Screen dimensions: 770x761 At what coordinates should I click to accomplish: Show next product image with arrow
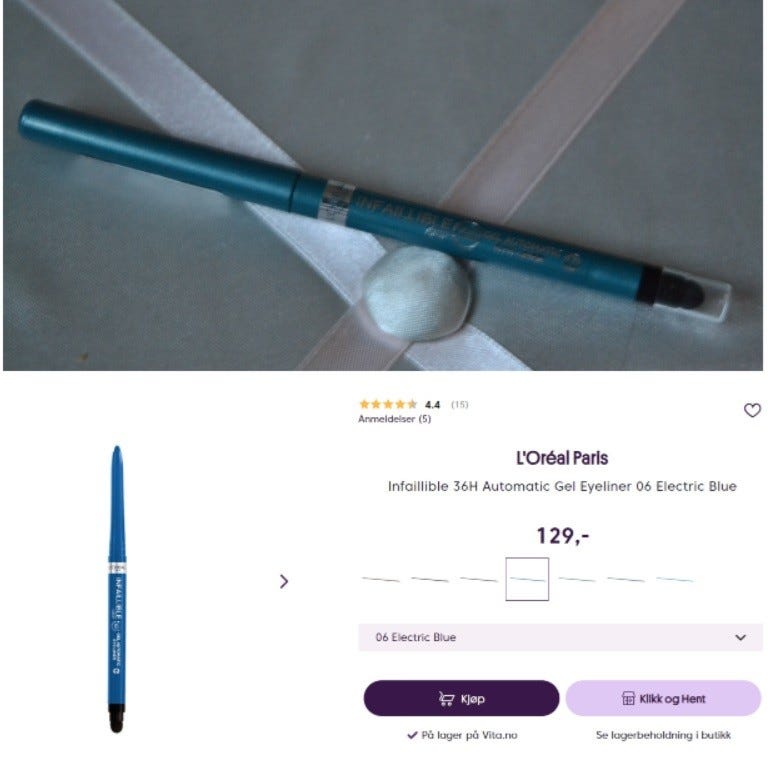point(284,581)
